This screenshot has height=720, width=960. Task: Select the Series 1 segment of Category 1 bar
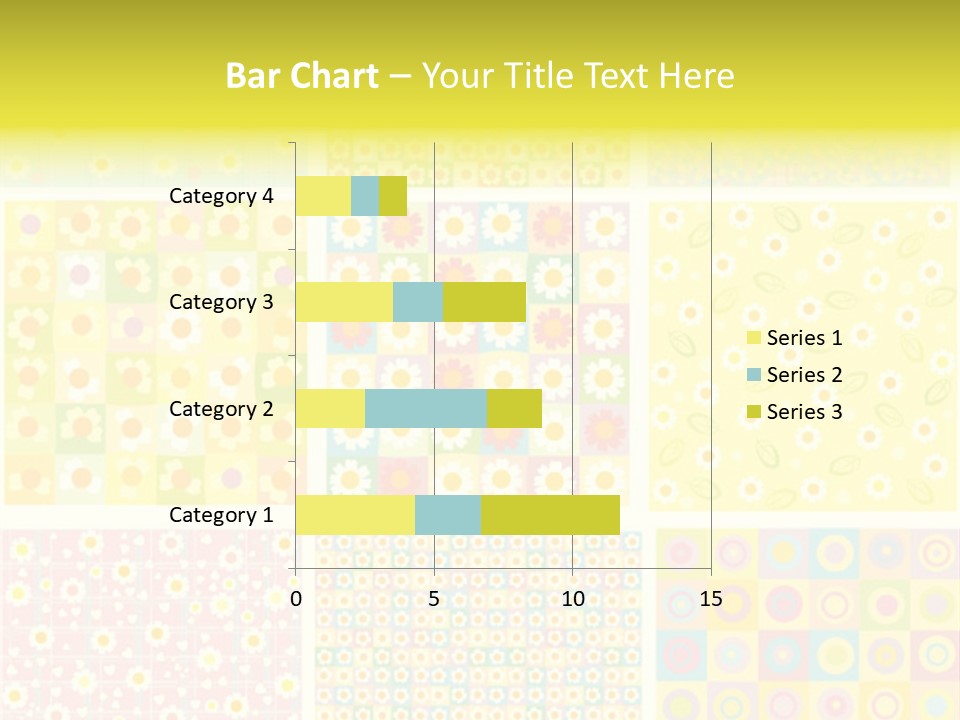(x=355, y=514)
